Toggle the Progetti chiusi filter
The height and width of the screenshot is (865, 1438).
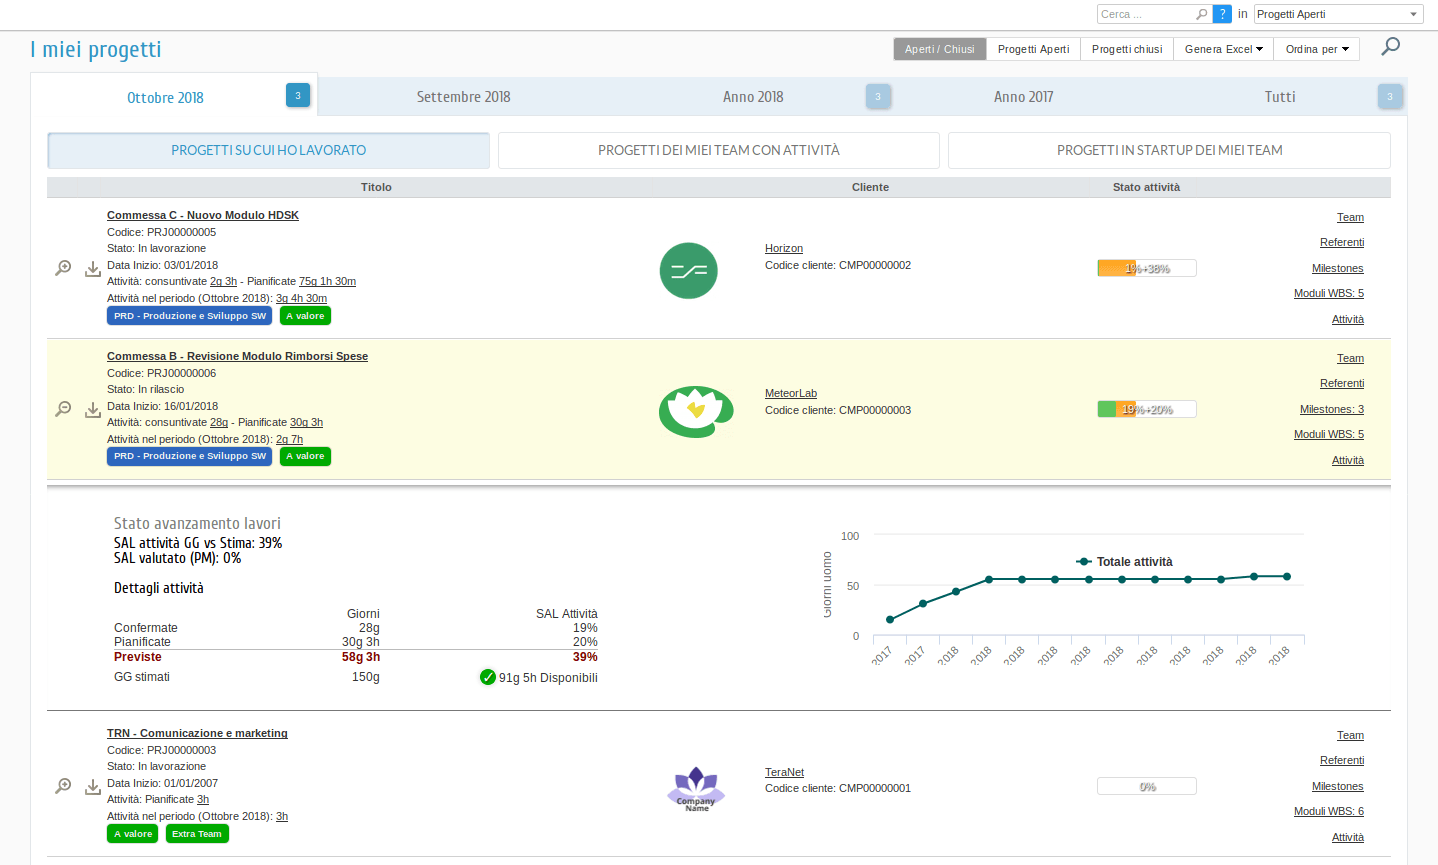pos(1127,49)
